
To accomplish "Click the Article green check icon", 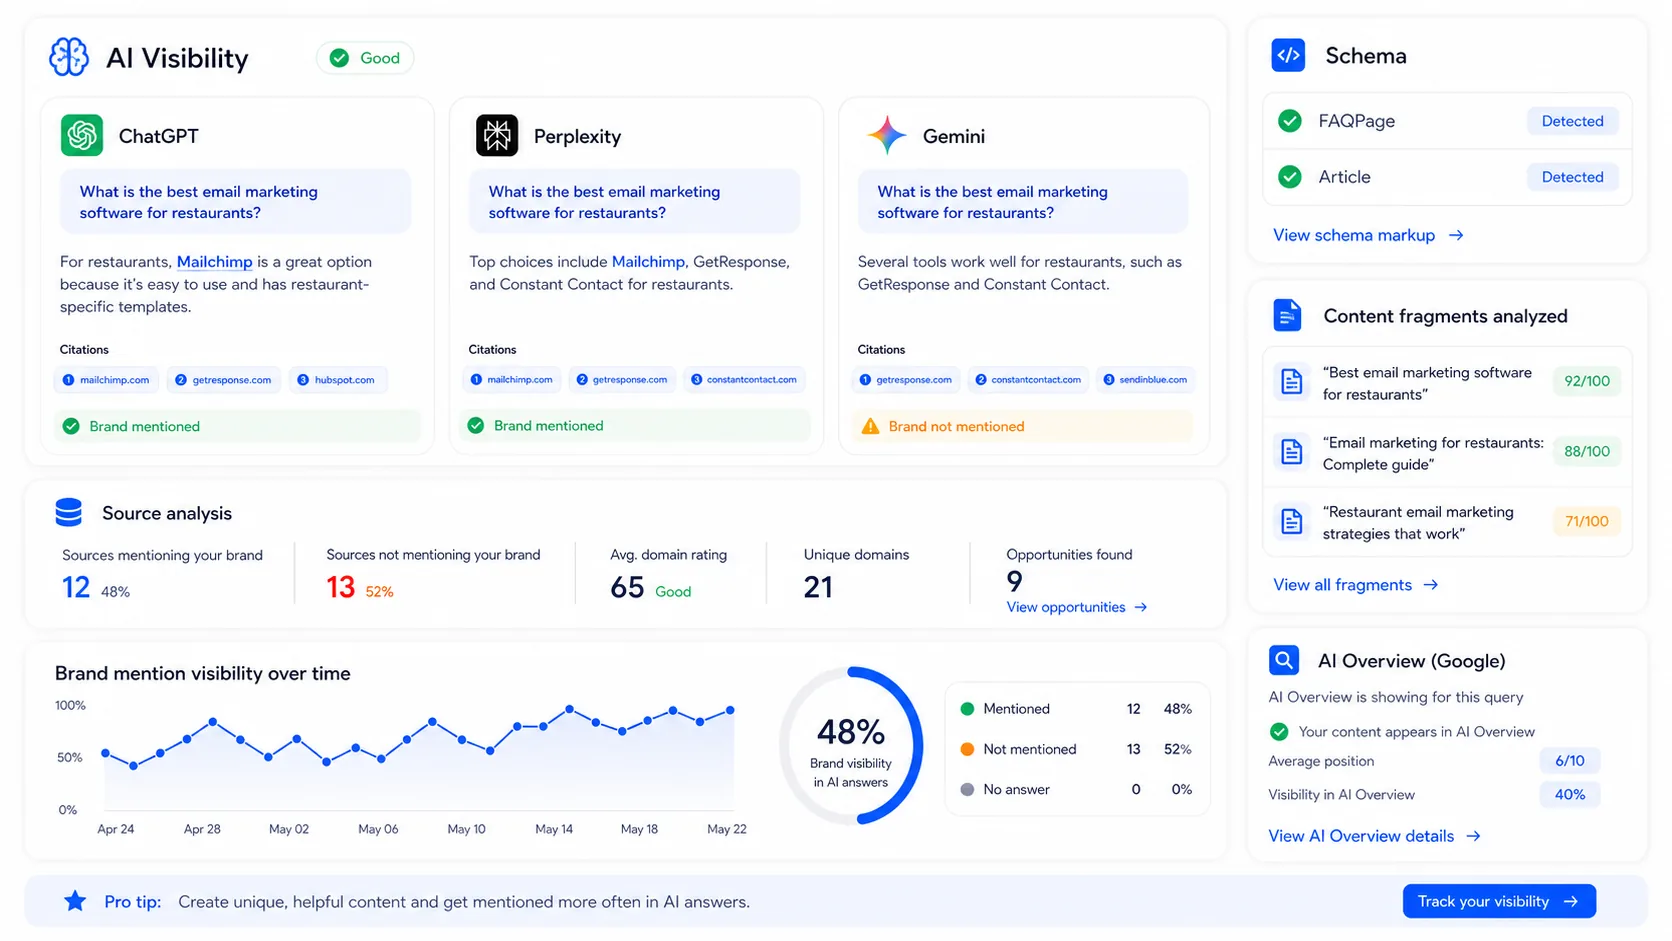I will pos(1290,177).
